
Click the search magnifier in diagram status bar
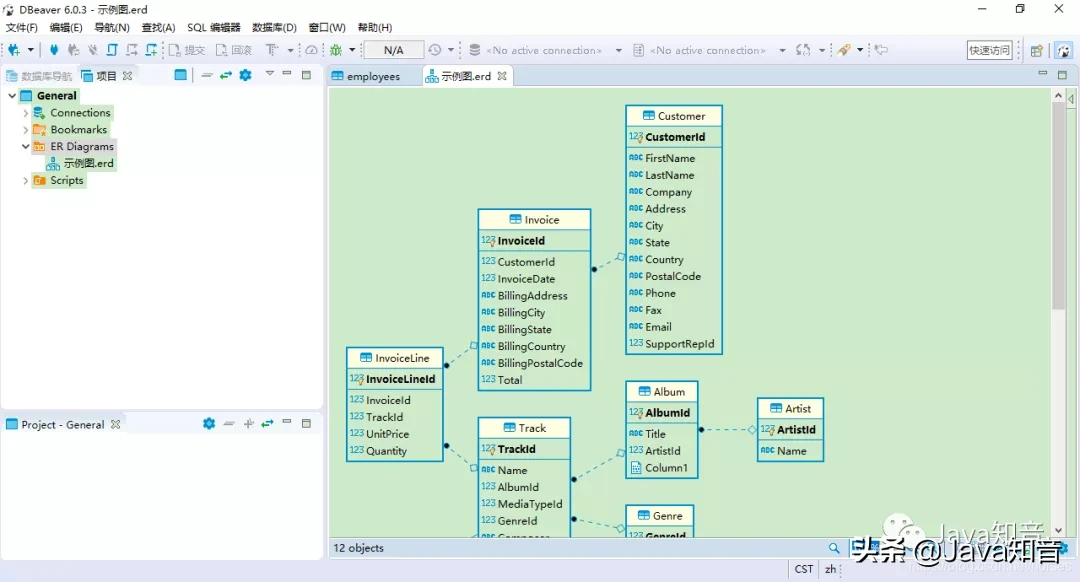point(834,548)
